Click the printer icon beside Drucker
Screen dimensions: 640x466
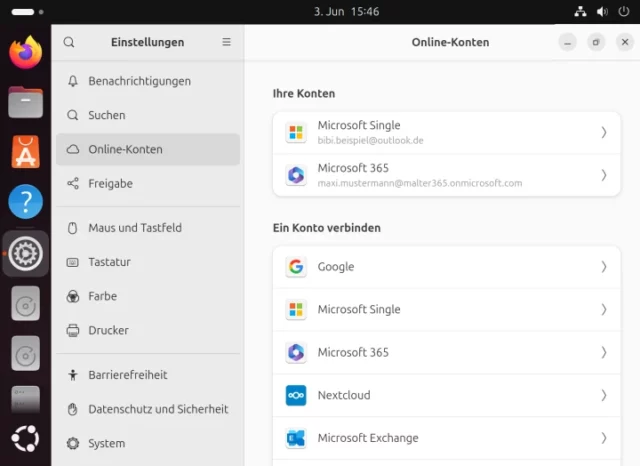pos(73,330)
